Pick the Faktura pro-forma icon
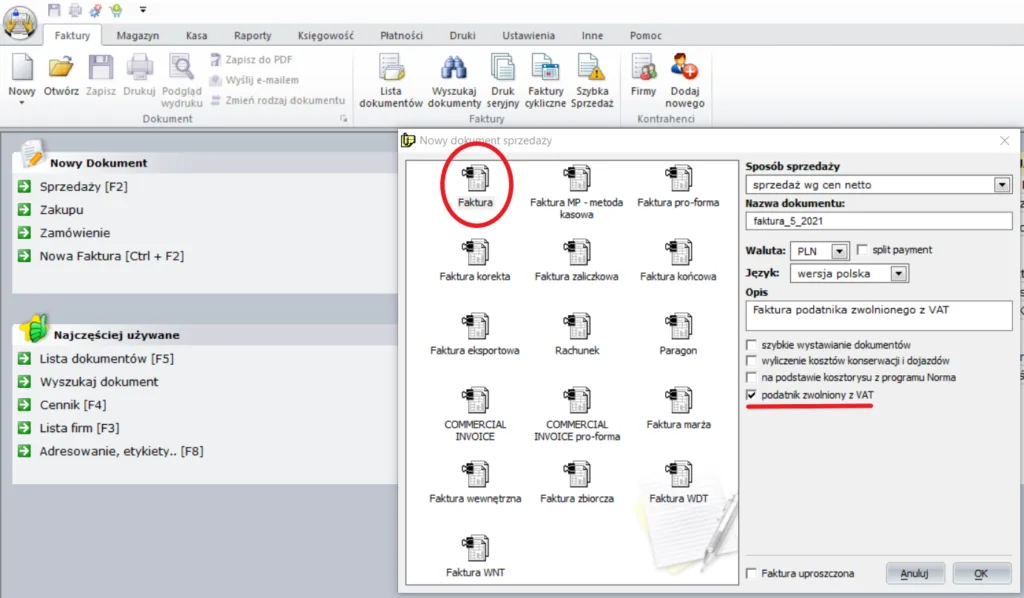Screen dimensions: 1024x598 click(678, 179)
